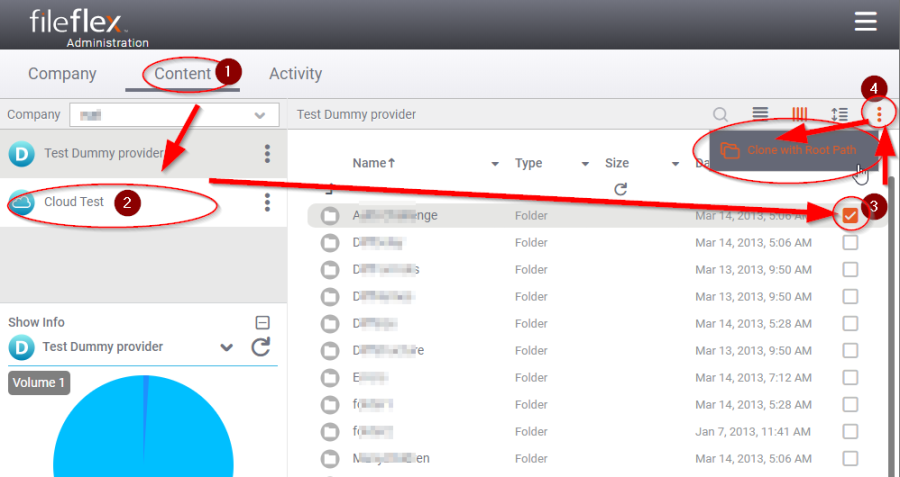Open the Company selector dropdown

tap(174, 115)
